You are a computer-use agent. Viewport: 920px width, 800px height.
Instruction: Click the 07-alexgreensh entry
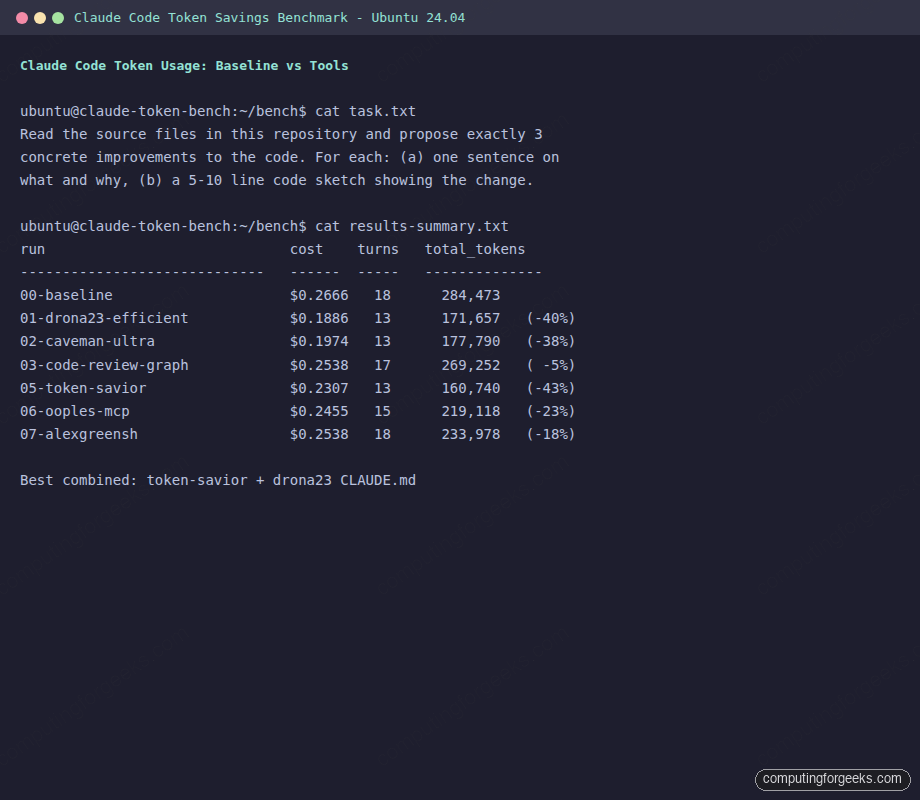pos(78,434)
